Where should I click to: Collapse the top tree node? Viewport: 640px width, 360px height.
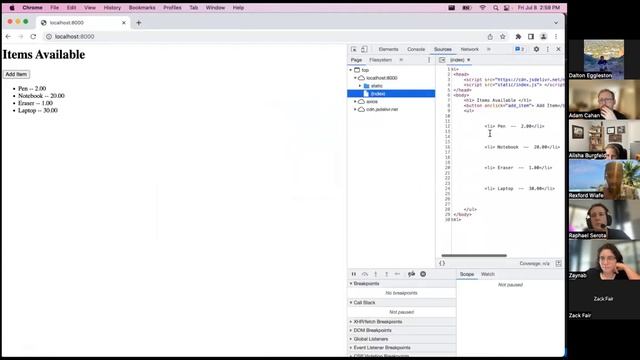[x=351, y=70]
